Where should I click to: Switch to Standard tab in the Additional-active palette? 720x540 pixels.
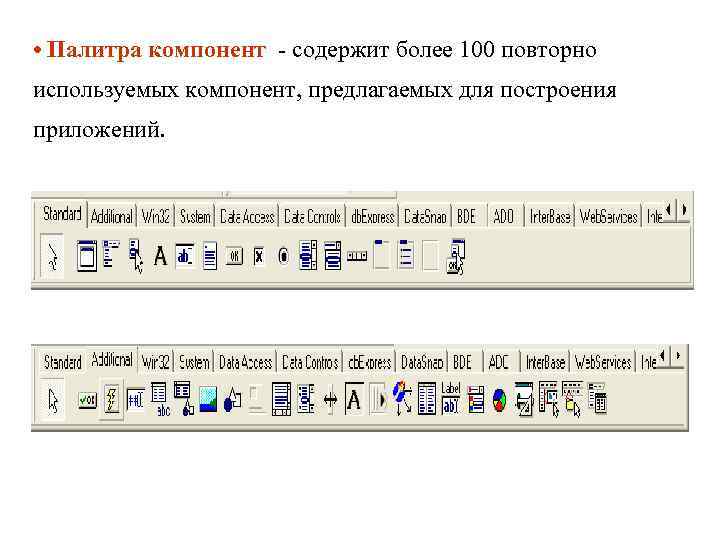tap(62, 363)
